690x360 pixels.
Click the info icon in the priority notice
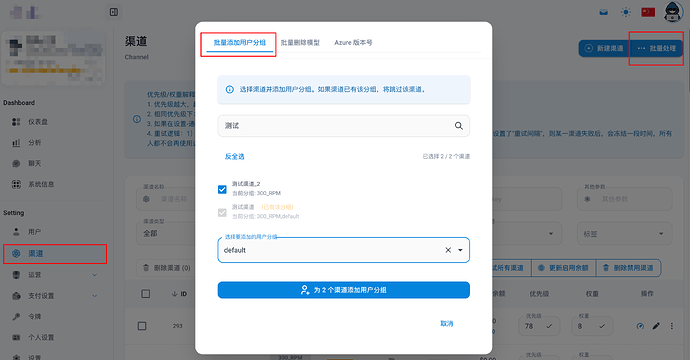(137, 119)
